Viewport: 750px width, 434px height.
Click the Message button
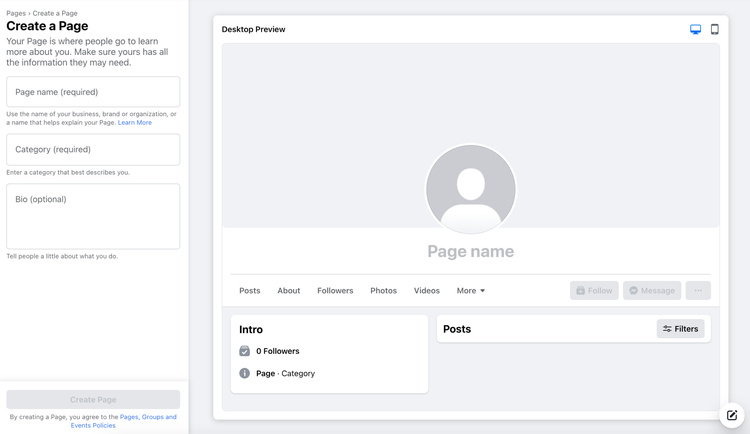click(652, 290)
